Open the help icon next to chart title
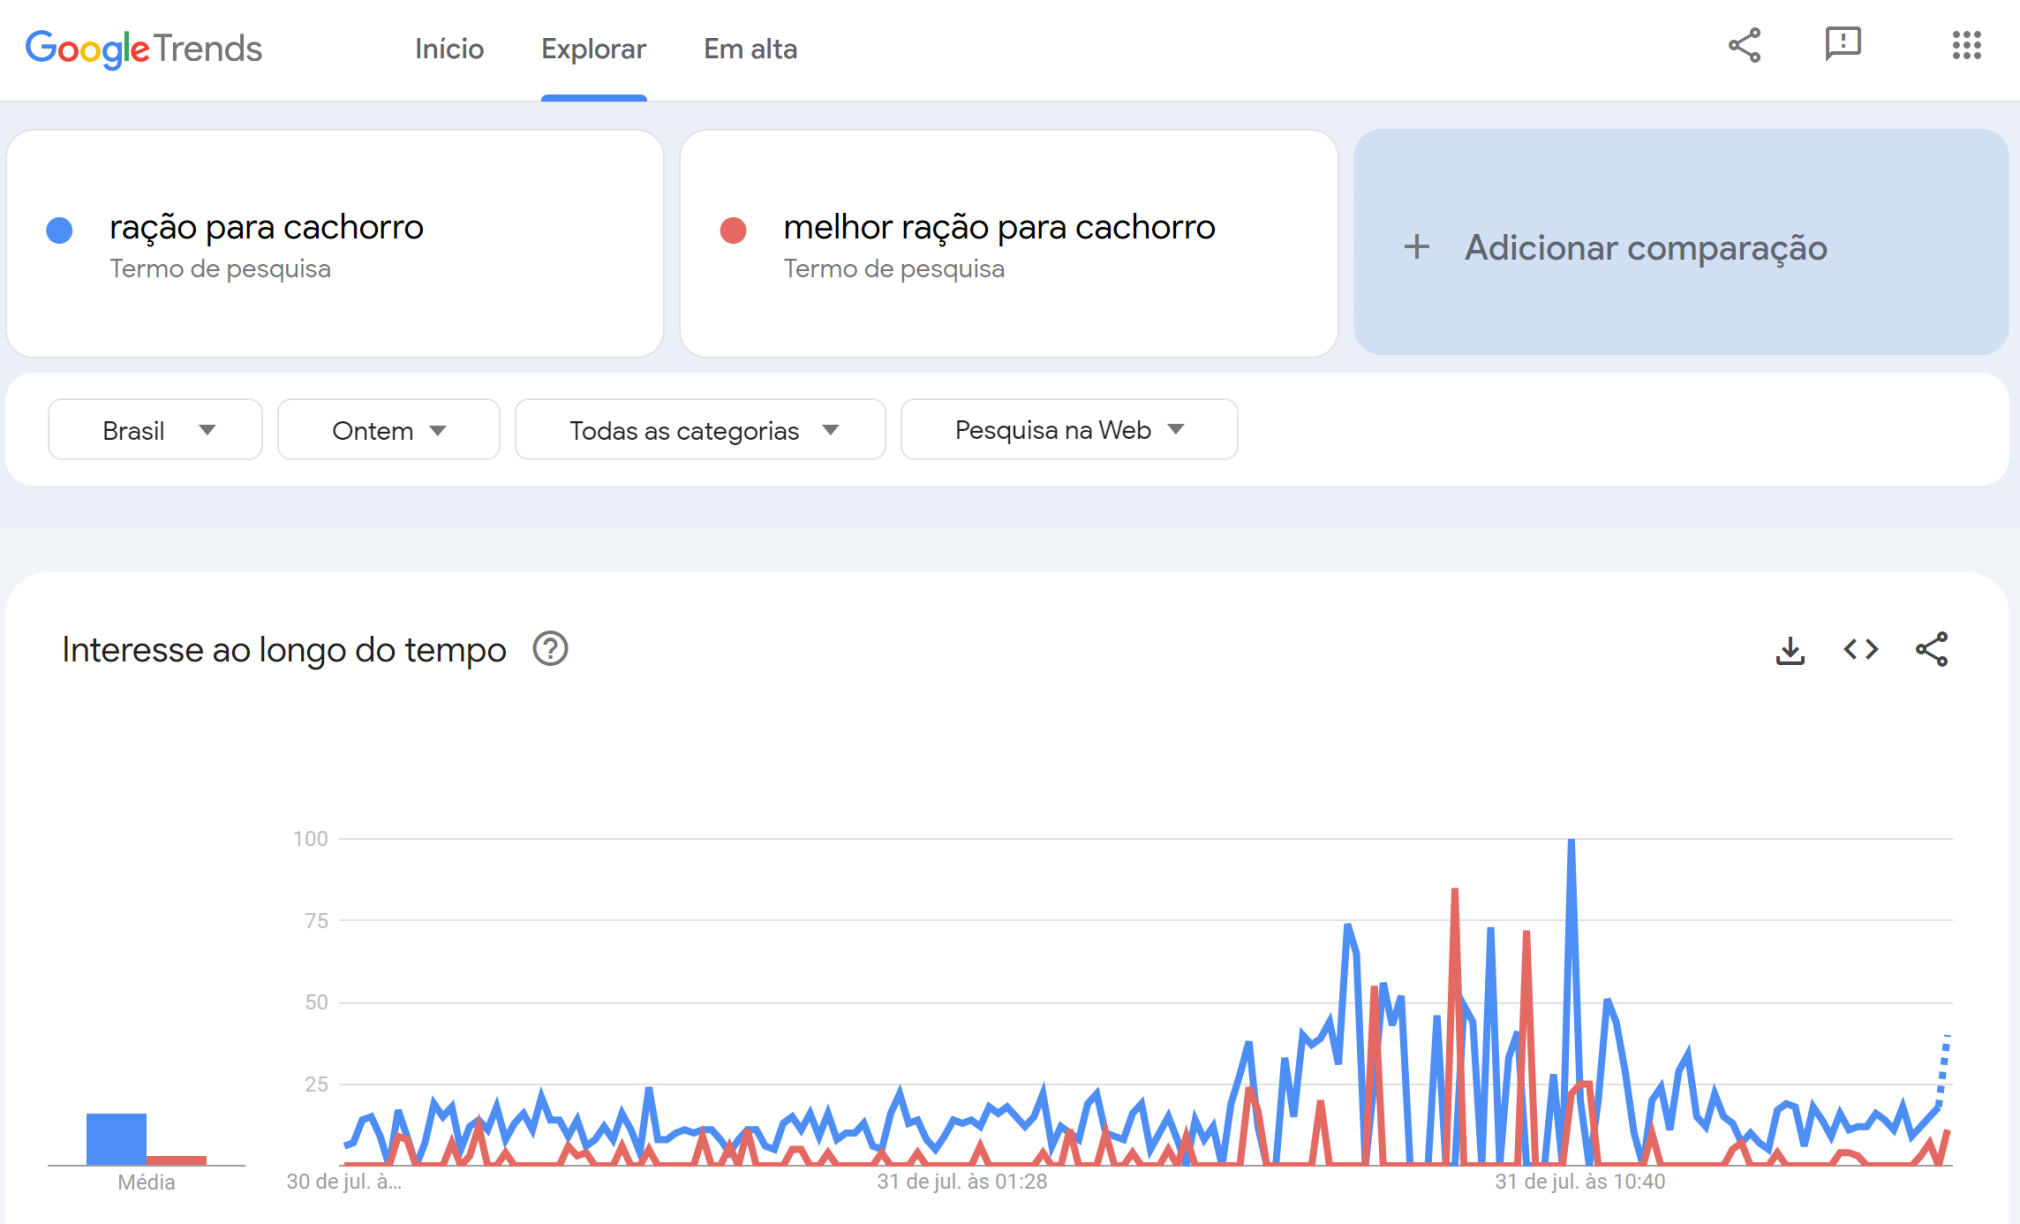This screenshot has height=1224, width=2020. tap(549, 649)
